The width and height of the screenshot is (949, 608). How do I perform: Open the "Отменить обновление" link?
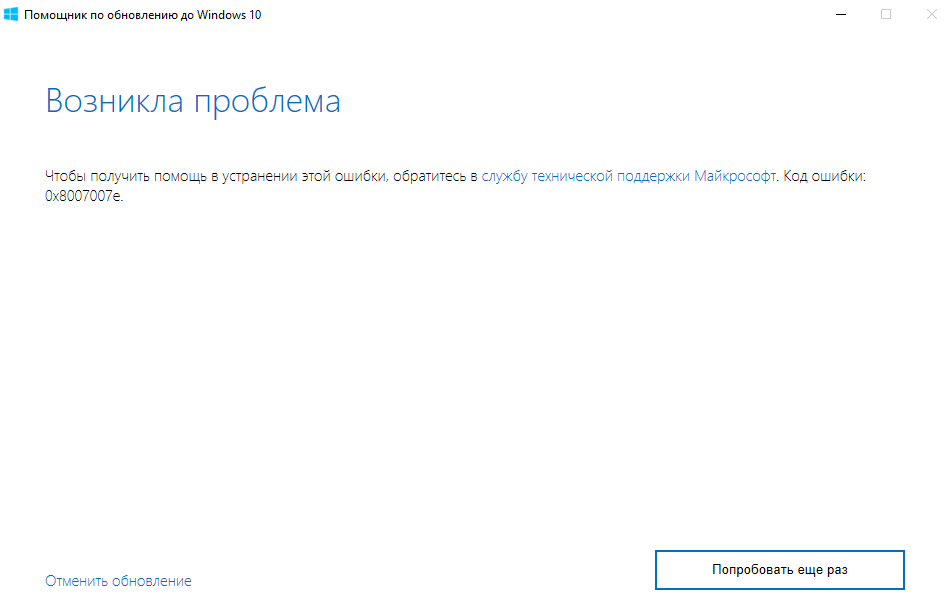click(118, 581)
